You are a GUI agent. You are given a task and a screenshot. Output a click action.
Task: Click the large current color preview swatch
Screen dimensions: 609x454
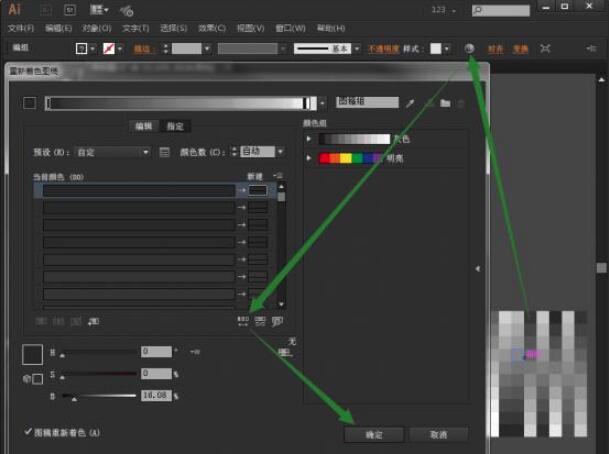(x=33, y=354)
